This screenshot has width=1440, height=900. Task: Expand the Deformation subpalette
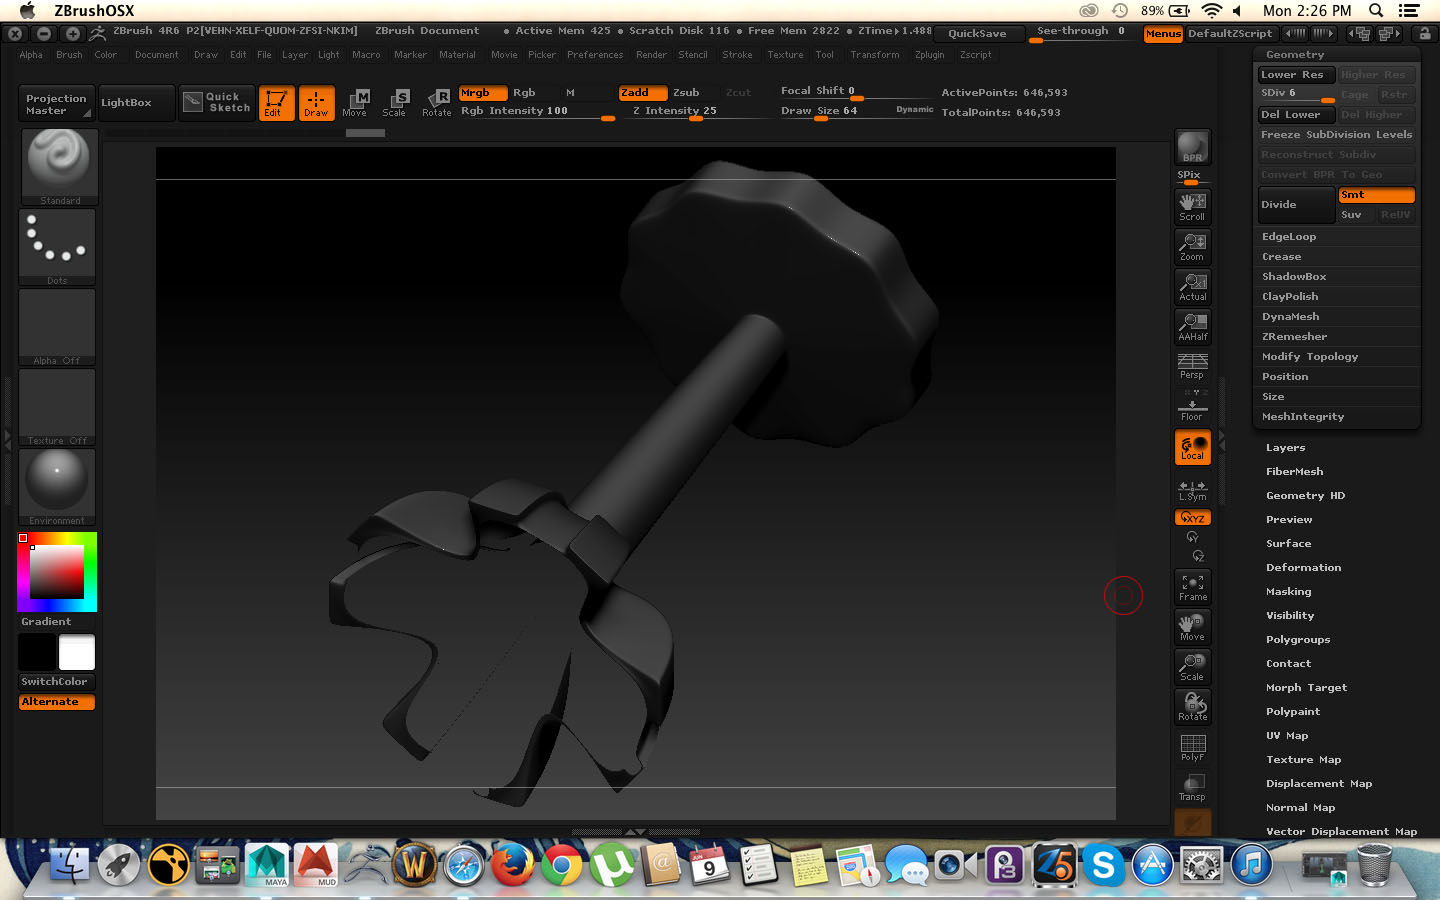coord(1303,568)
